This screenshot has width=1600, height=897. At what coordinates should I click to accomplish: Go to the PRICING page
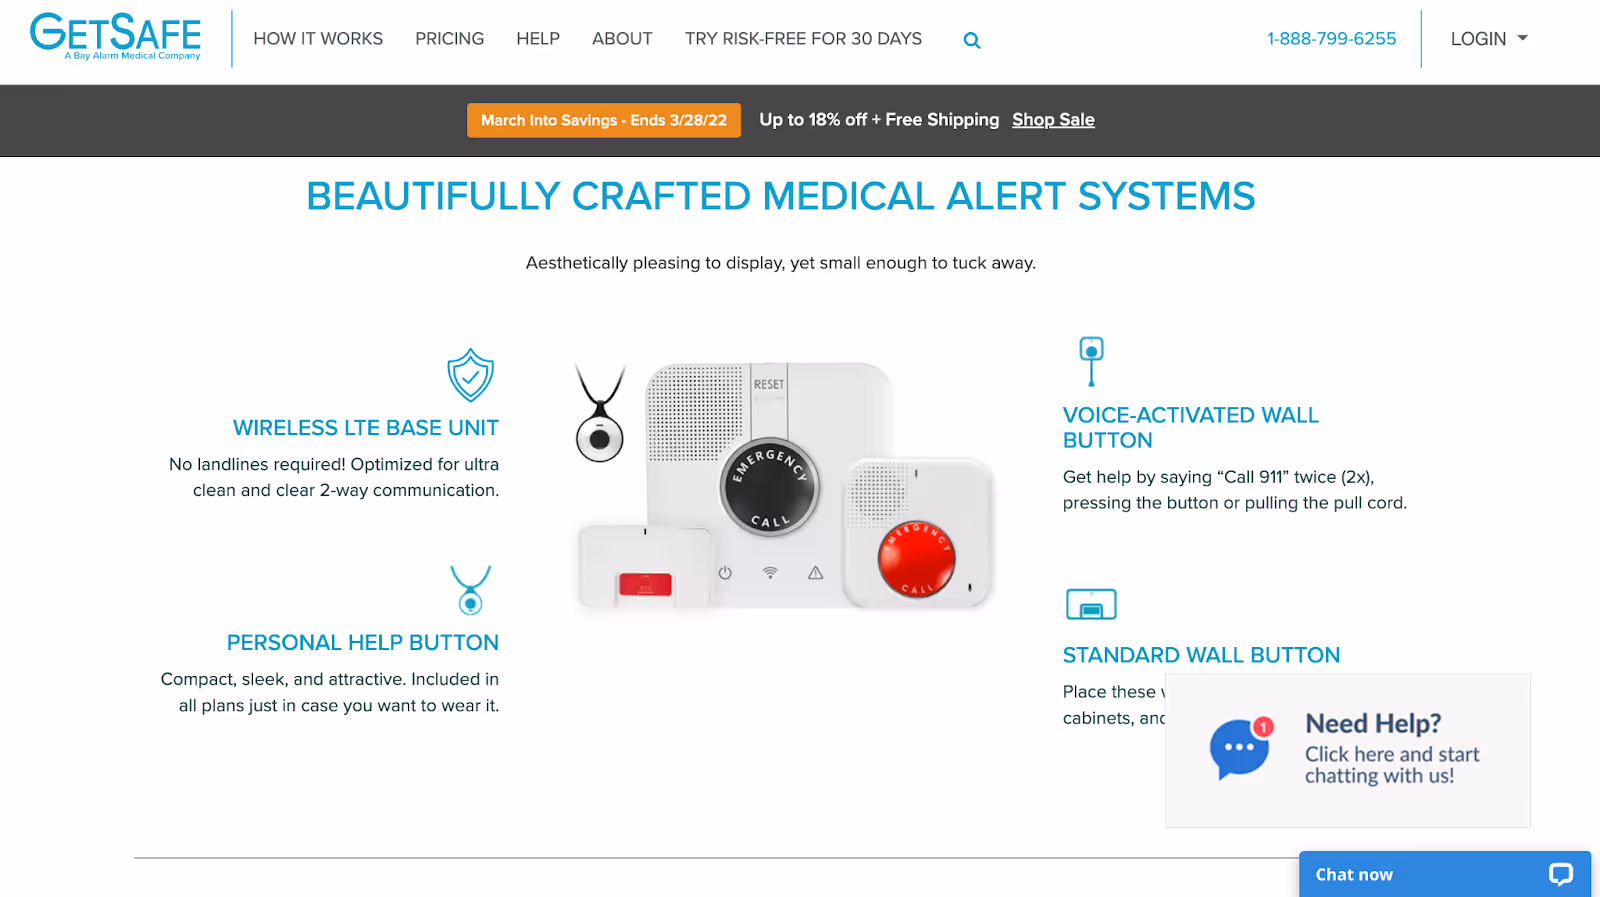click(449, 39)
